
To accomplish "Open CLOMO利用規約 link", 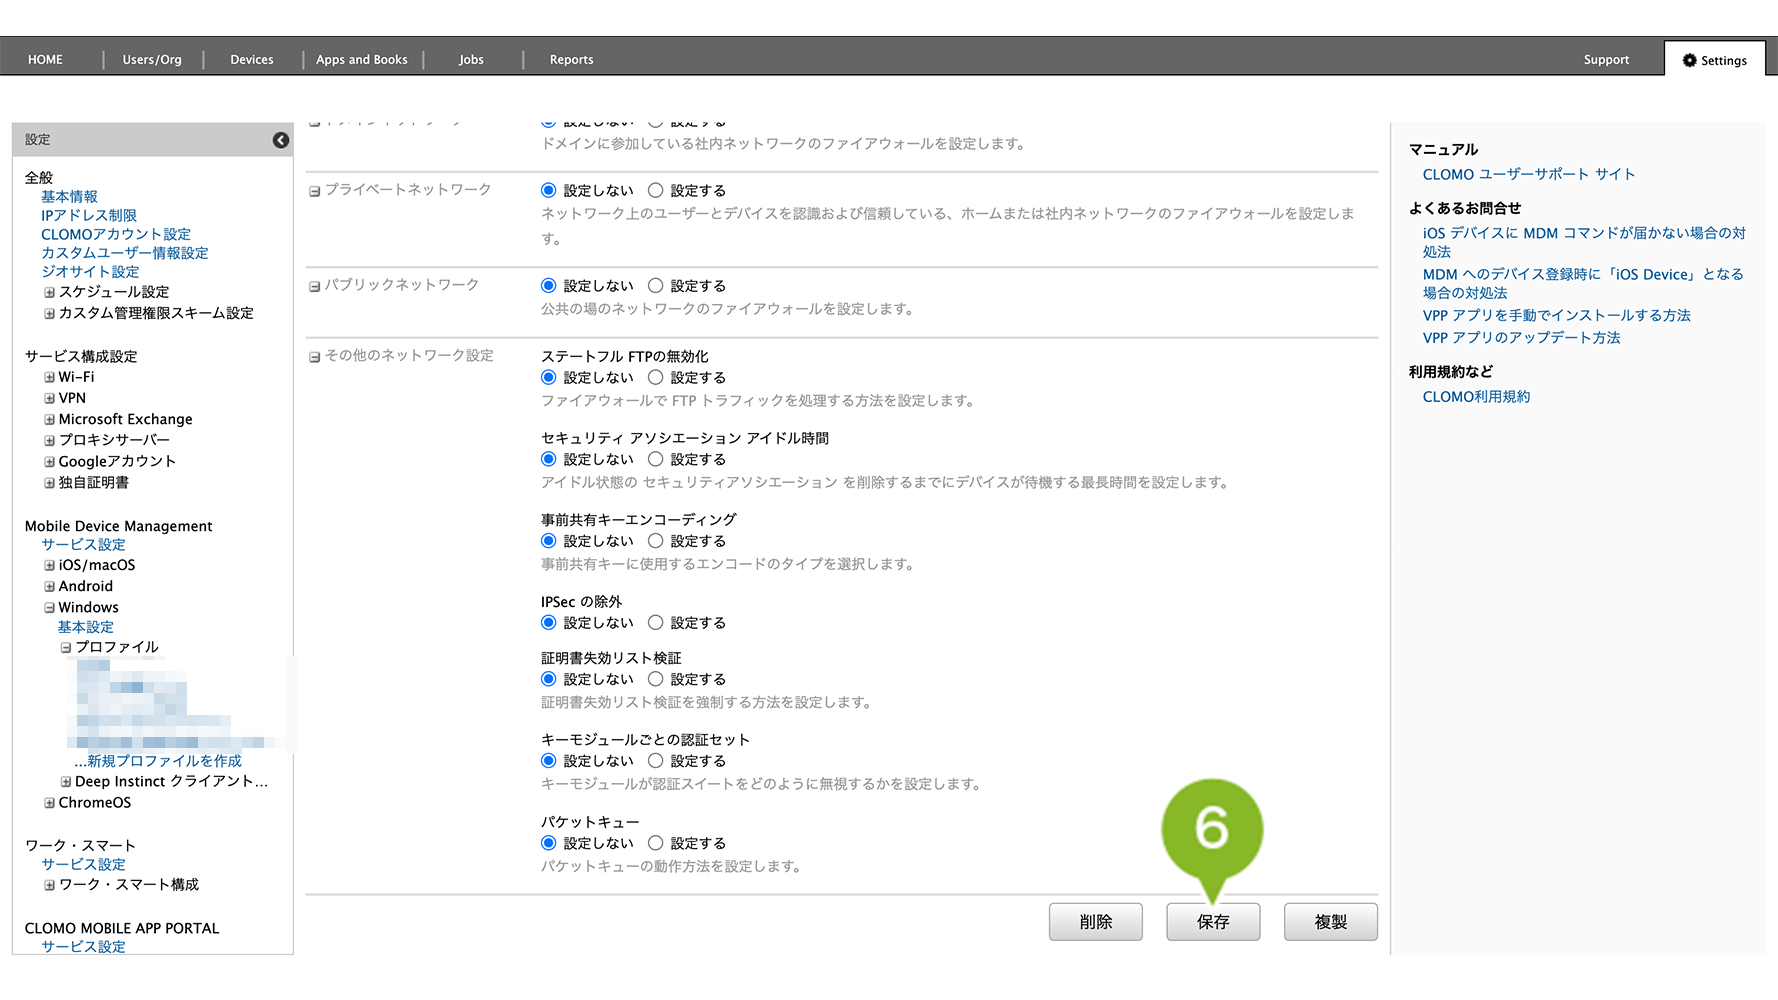I will [1476, 397].
